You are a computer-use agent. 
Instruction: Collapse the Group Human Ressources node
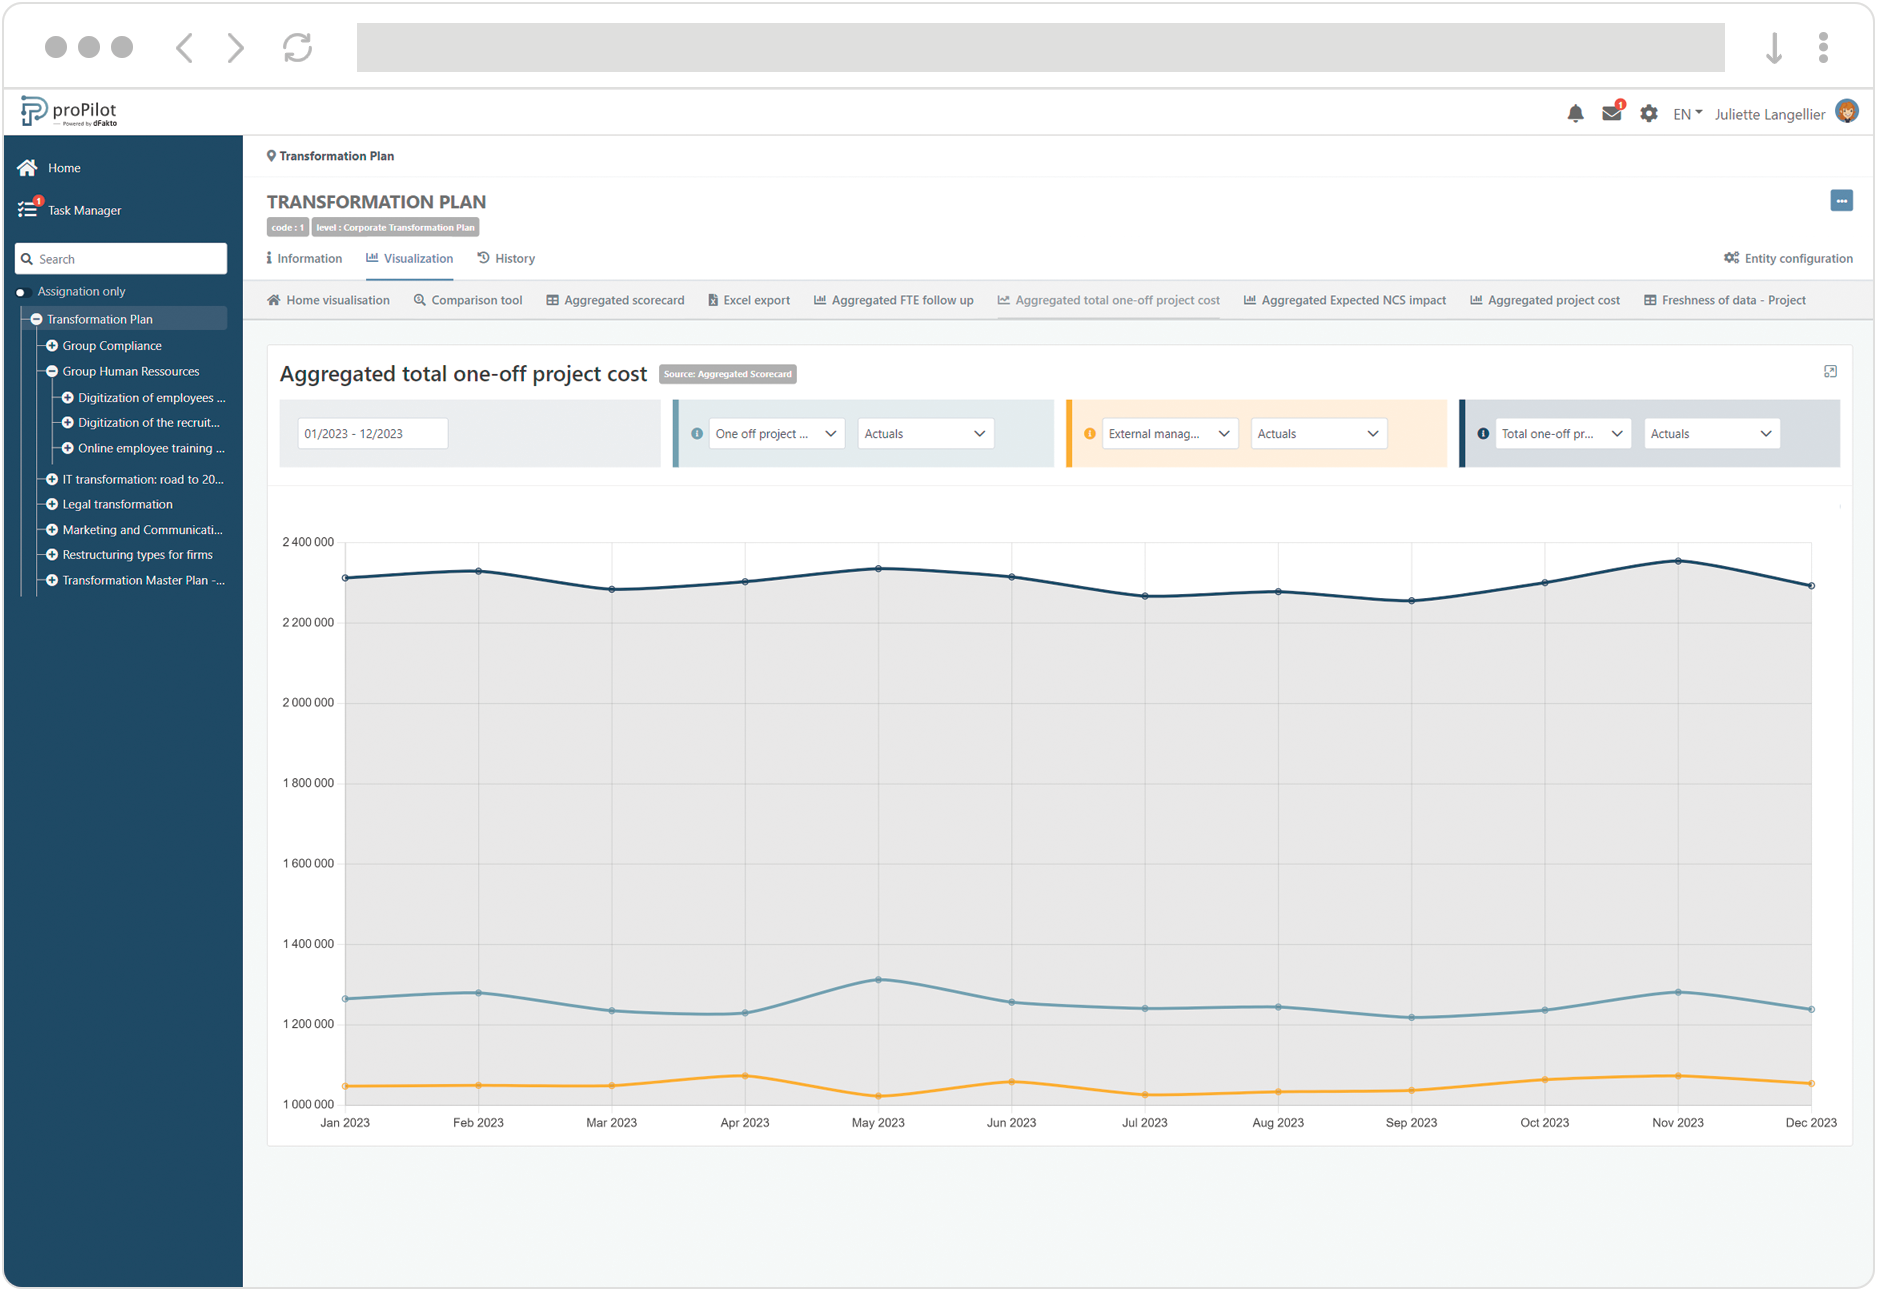52,371
